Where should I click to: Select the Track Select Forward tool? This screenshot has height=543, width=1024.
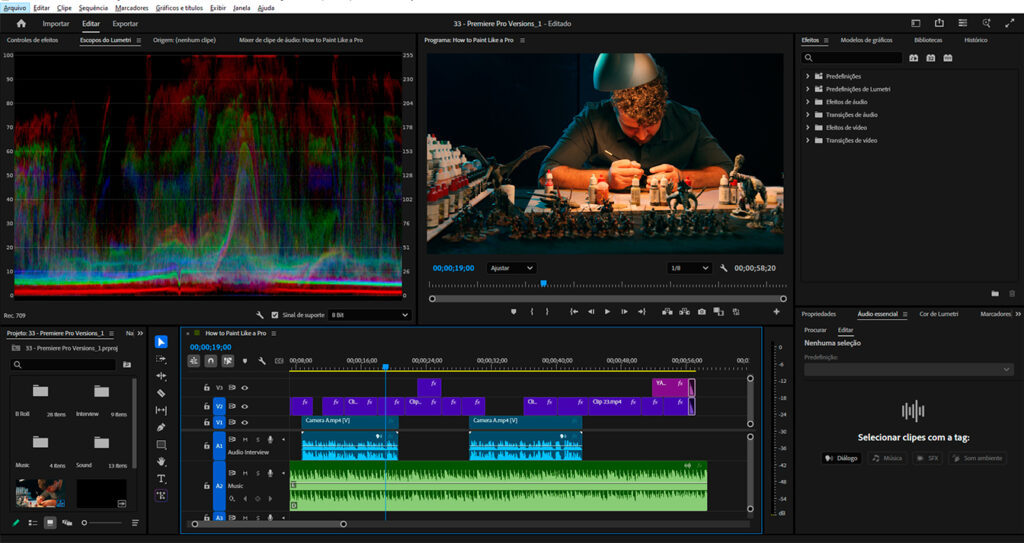coord(161,359)
